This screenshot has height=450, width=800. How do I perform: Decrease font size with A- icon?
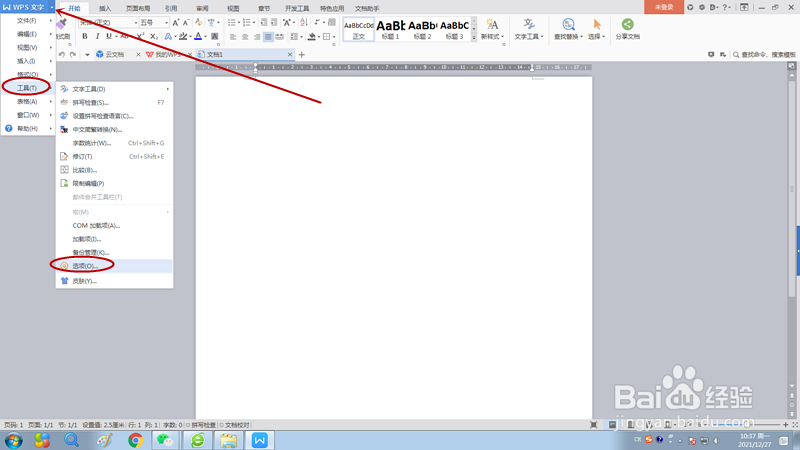[x=186, y=22]
